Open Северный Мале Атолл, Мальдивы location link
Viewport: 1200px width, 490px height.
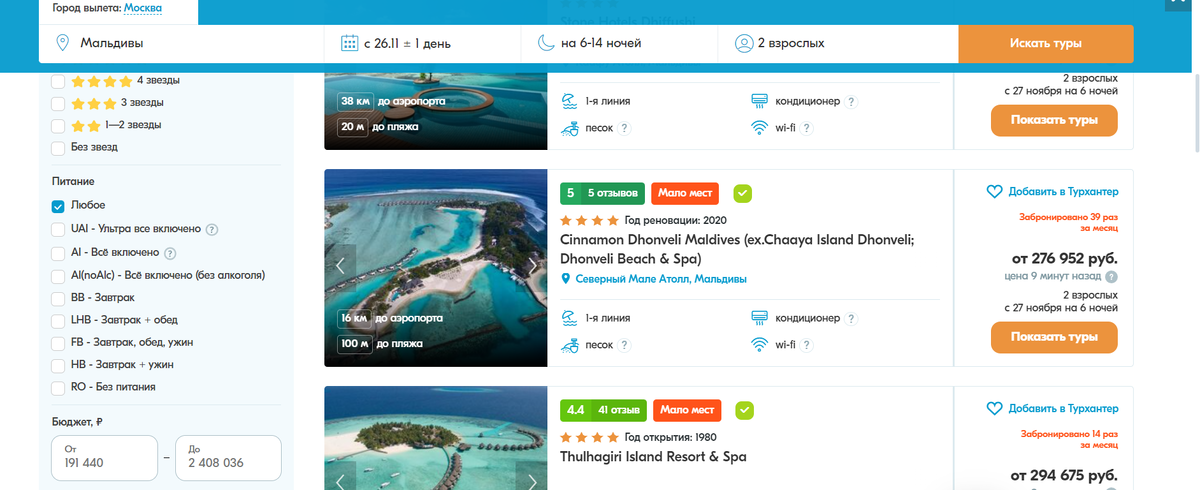point(661,279)
